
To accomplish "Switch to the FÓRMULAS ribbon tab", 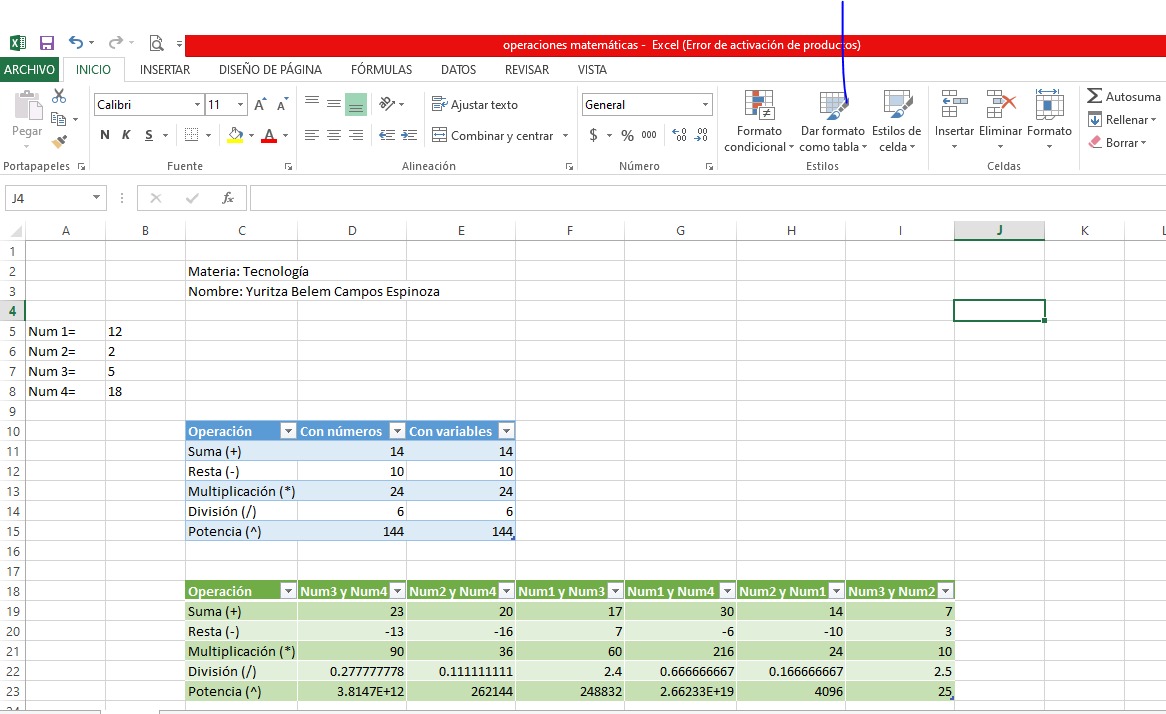I will (381, 70).
